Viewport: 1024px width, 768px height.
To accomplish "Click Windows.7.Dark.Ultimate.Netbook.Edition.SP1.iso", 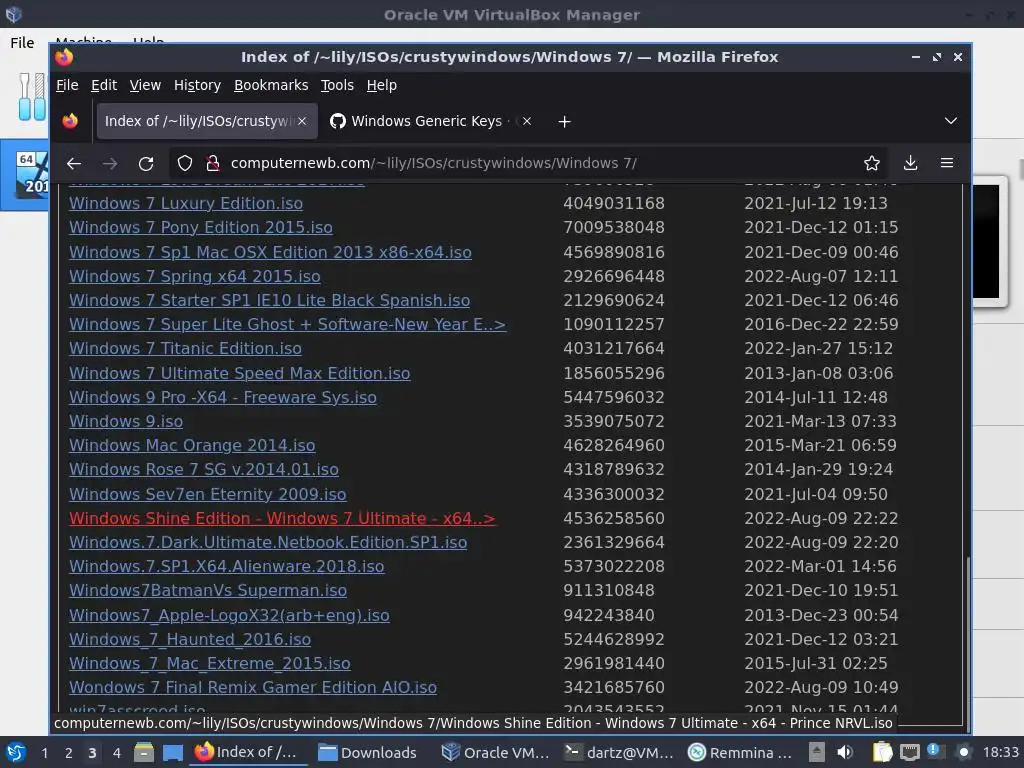I will 268,543.
